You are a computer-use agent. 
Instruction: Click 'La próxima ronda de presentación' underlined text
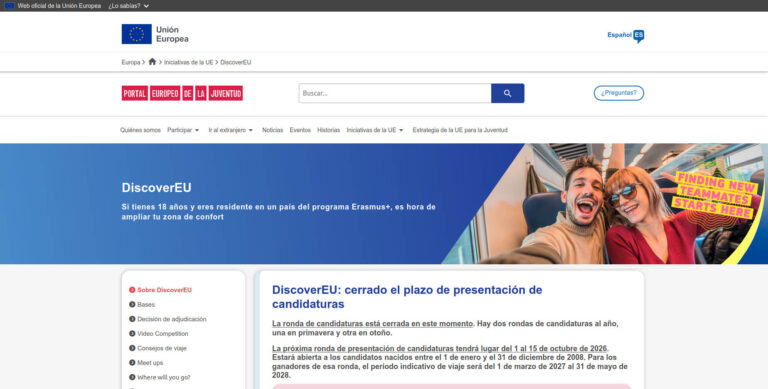coord(440,348)
